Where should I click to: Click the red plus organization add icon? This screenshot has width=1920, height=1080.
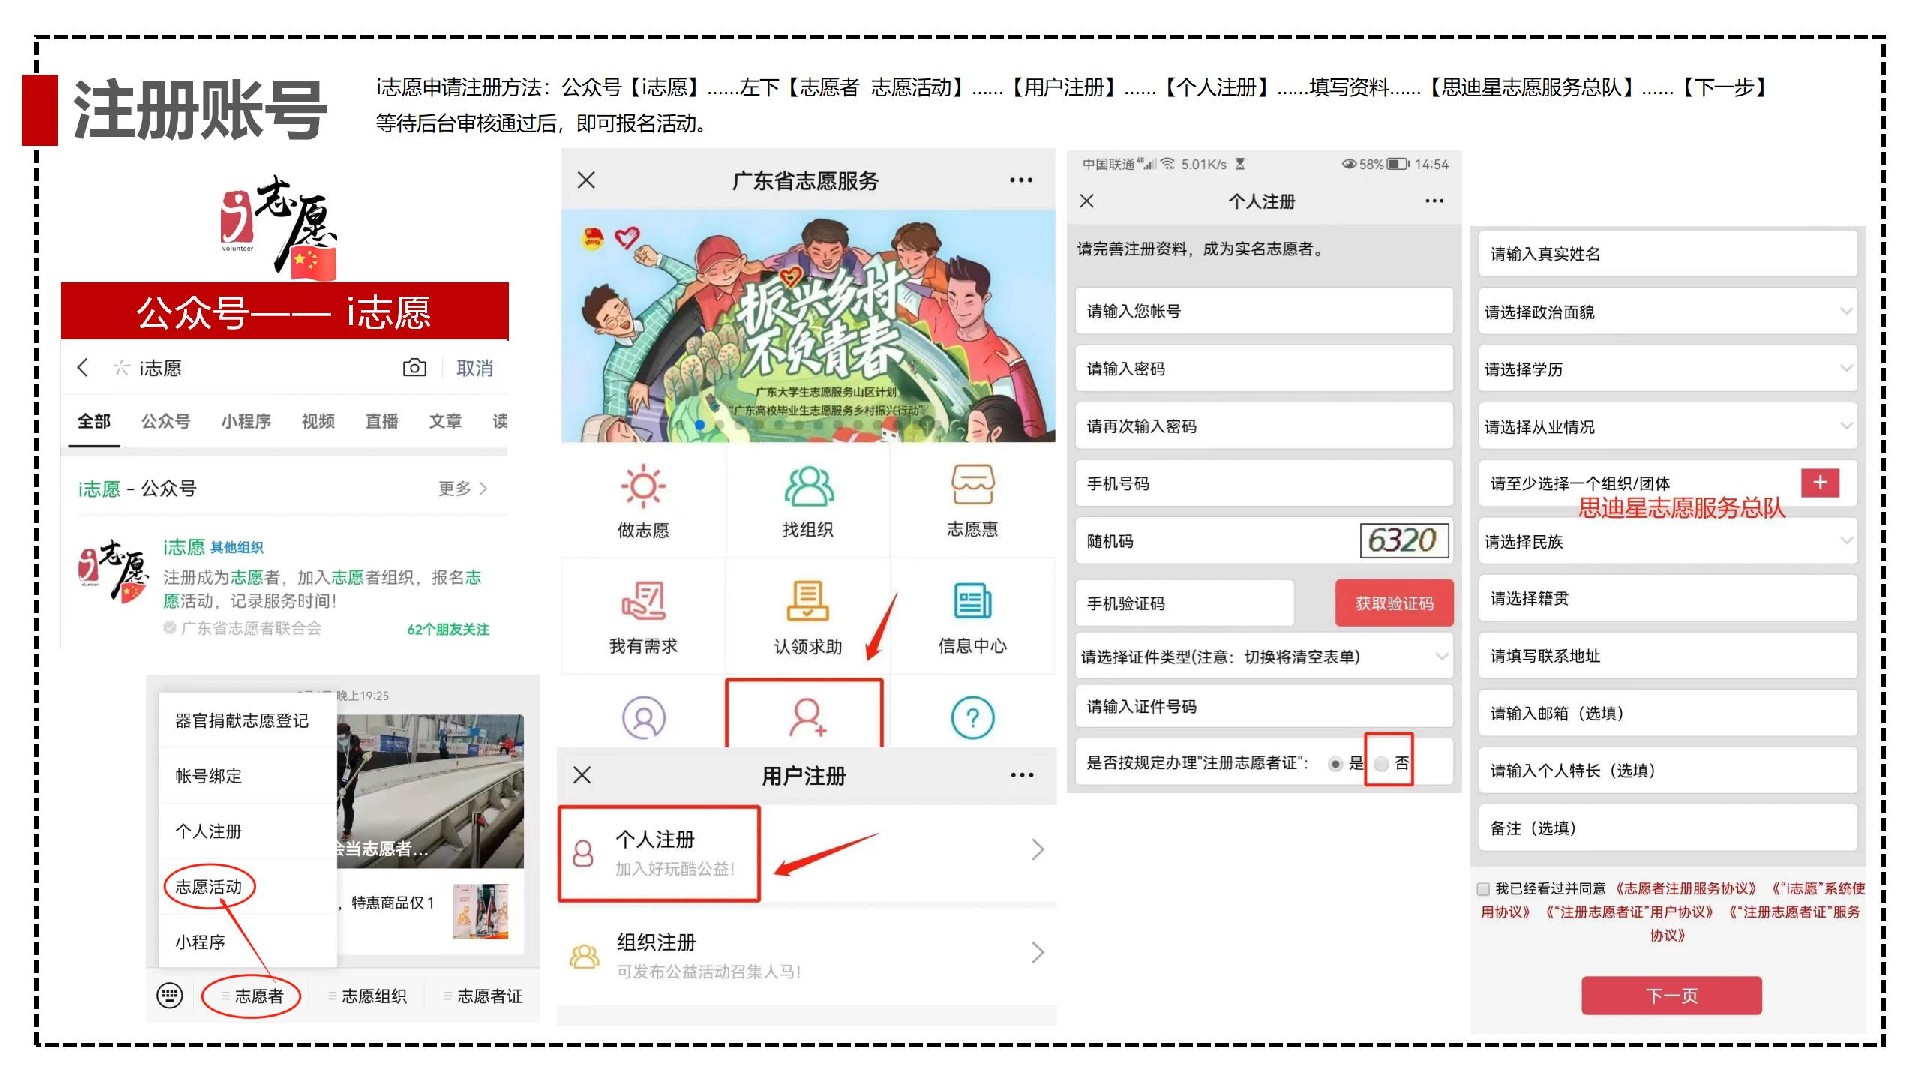coord(1820,483)
